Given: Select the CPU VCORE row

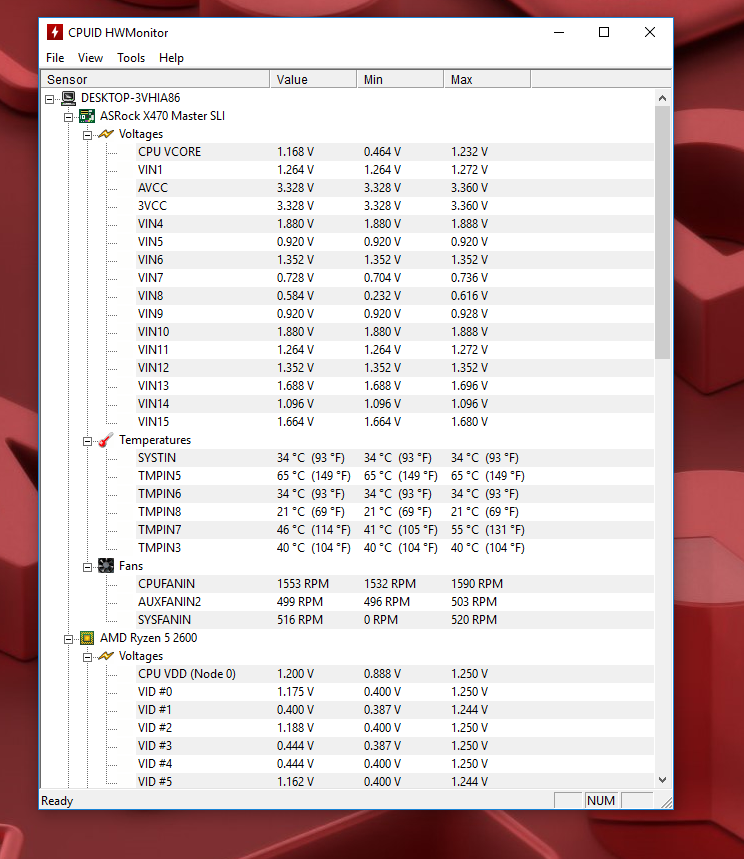Looking at the screenshot, I should click(395, 152).
